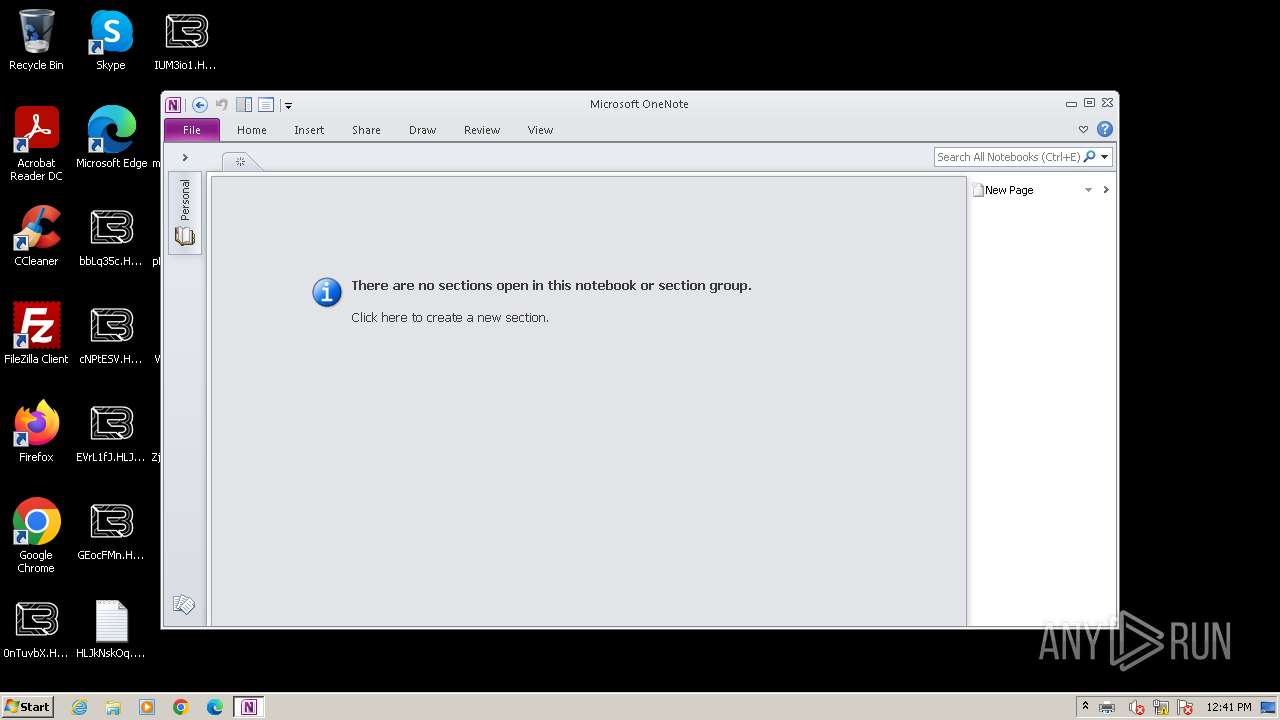Collapse the page tabs pane arrow
The width and height of the screenshot is (1280, 720).
coord(1106,190)
